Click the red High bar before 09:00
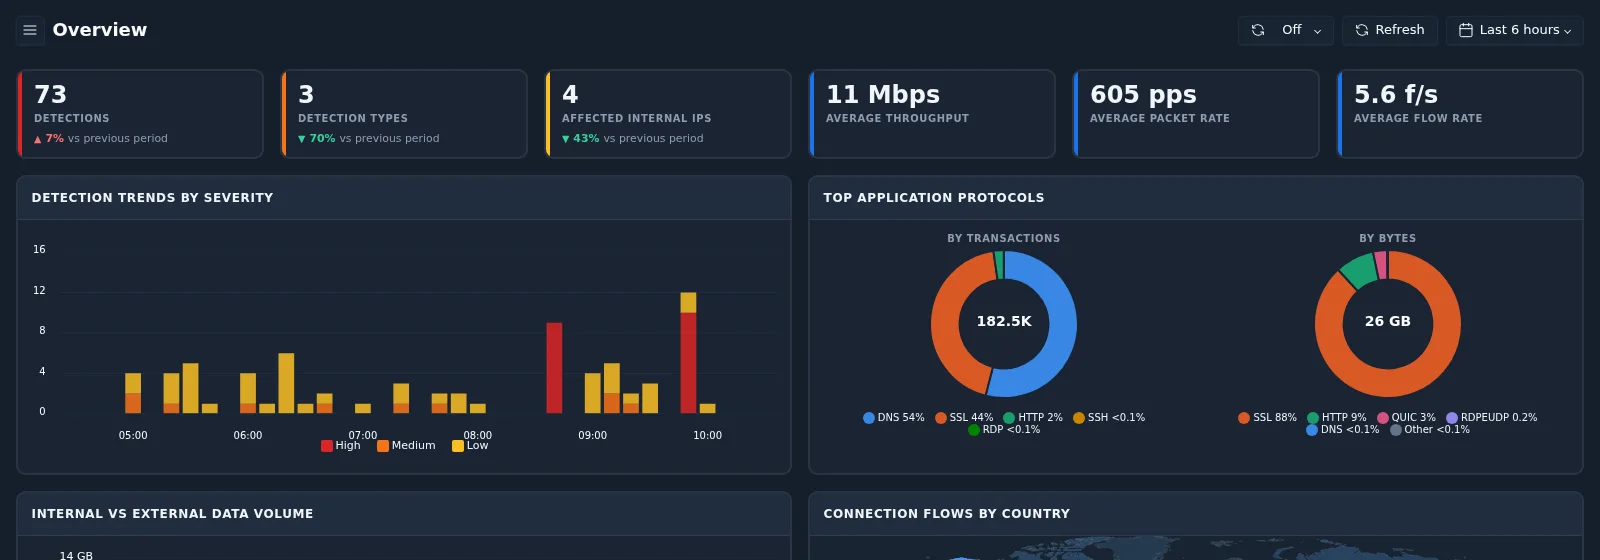1600x560 pixels. click(x=554, y=368)
